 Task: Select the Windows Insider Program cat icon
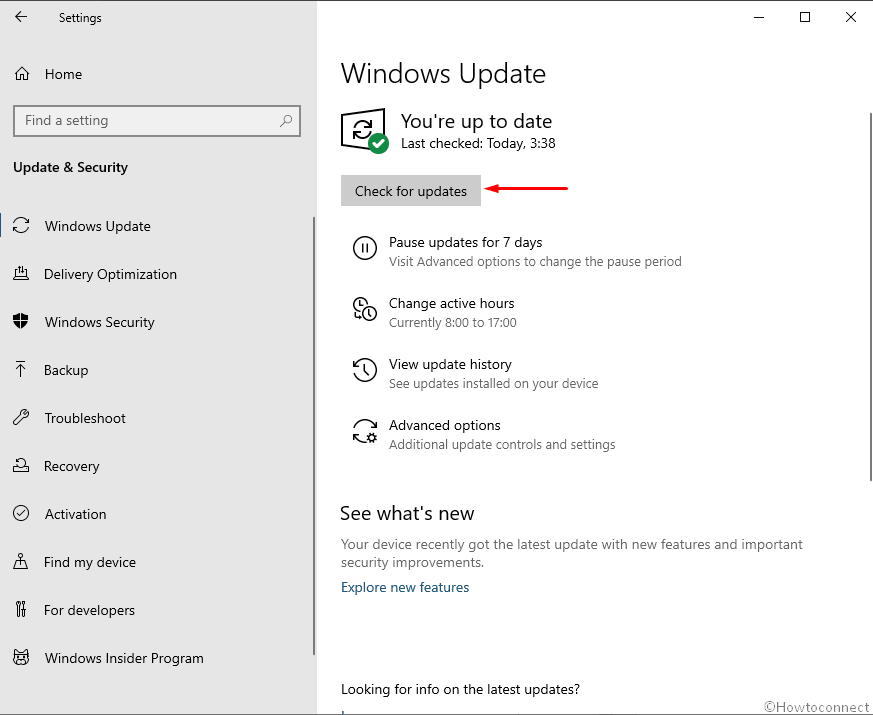tap(21, 658)
